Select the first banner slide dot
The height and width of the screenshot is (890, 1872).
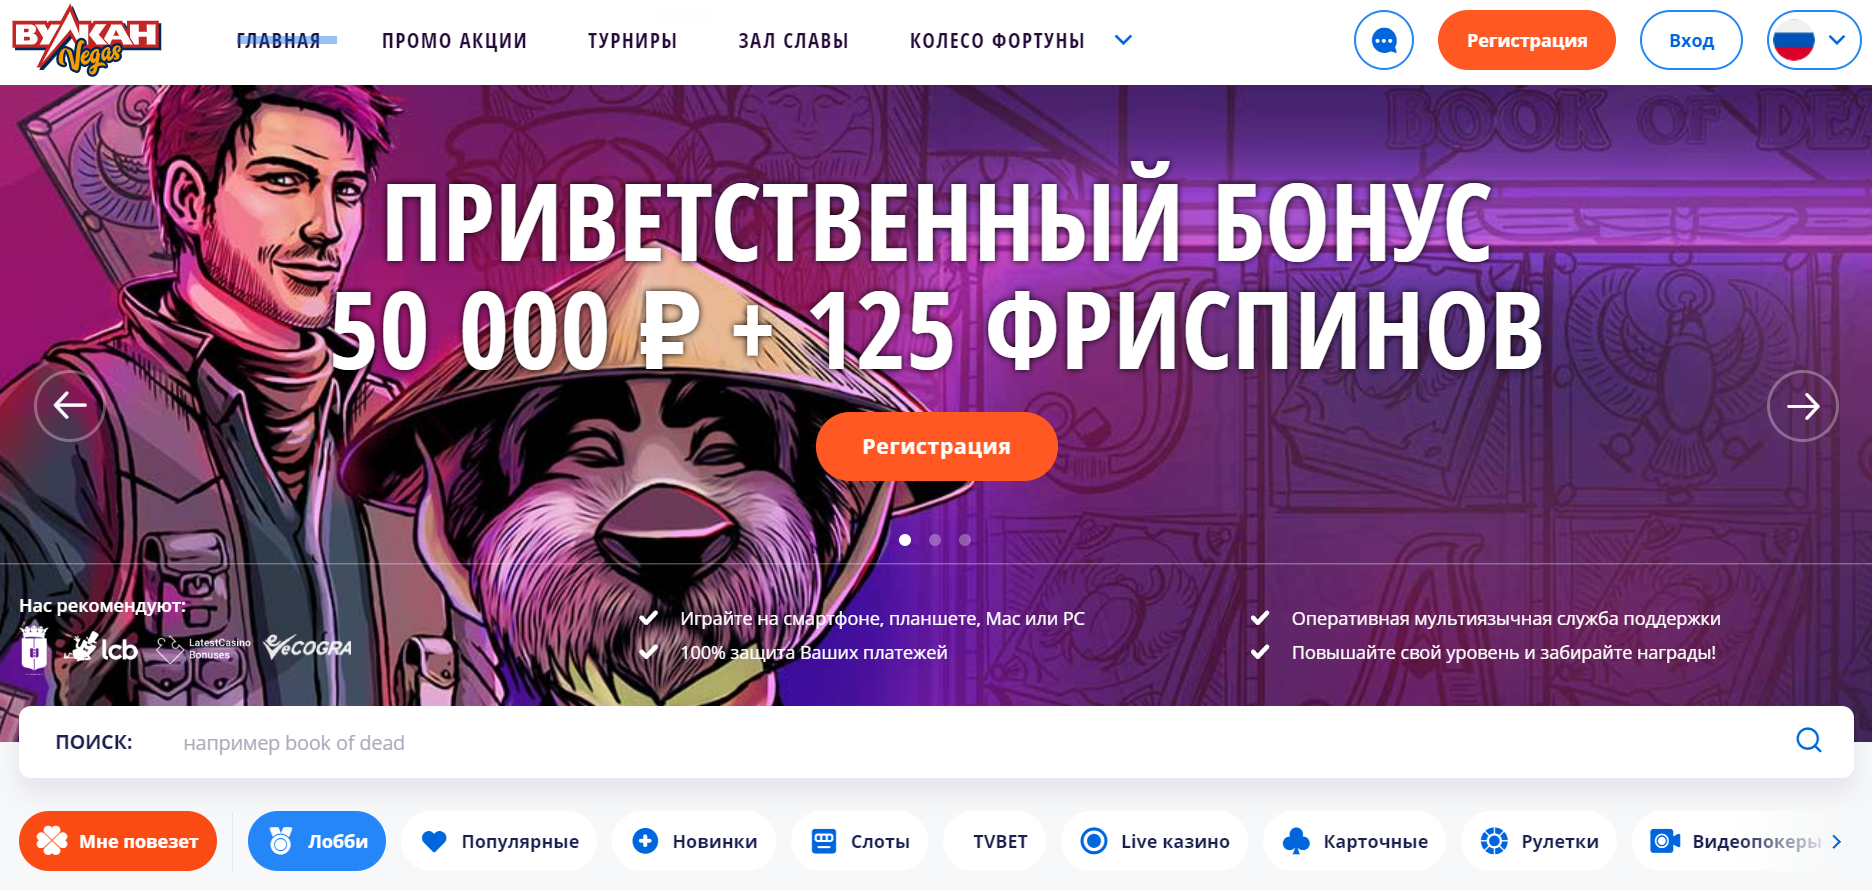pyautogui.click(x=905, y=540)
